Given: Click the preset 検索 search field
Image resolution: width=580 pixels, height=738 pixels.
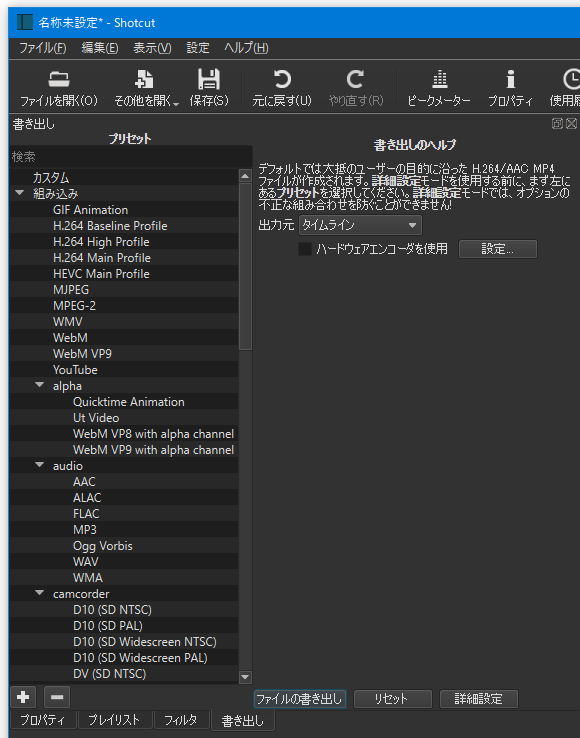Looking at the screenshot, I should tap(130, 156).
